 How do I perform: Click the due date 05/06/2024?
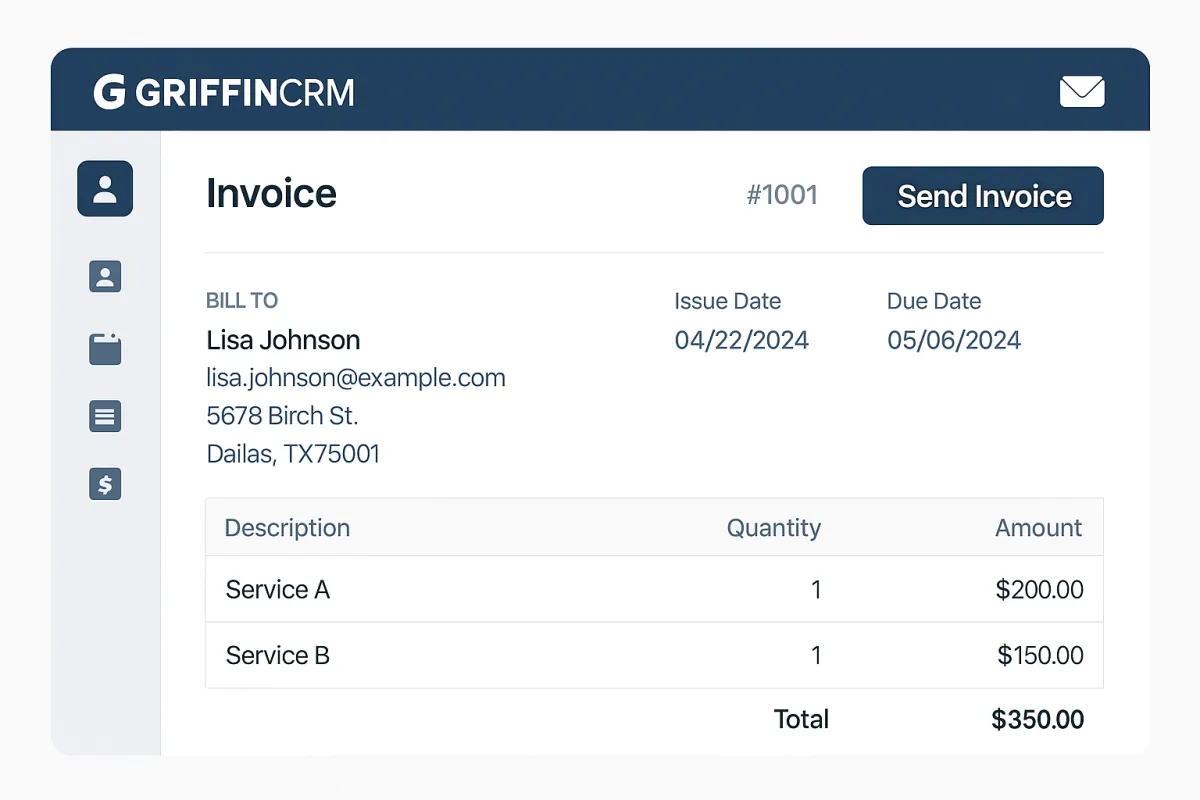tap(954, 340)
